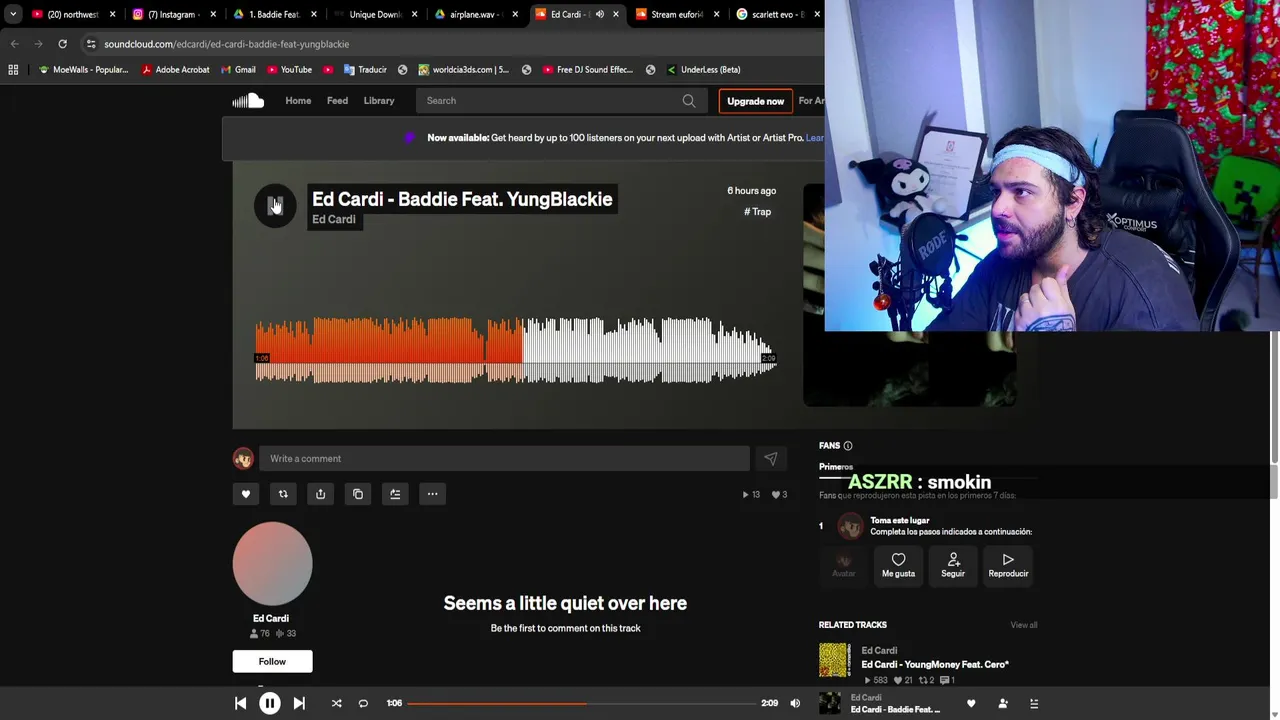Click the SoundCloud logo
This screenshot has height=720, width=1280.
click(248, 100)
